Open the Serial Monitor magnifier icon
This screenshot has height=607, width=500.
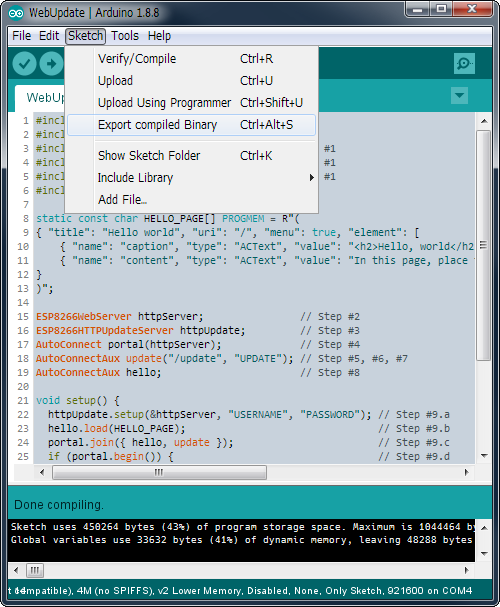[x=464, y=63]
